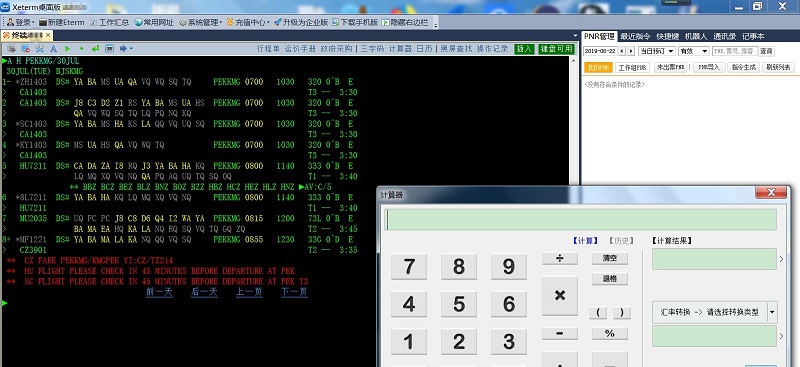Click the calculator expression input field

[581, 219]
